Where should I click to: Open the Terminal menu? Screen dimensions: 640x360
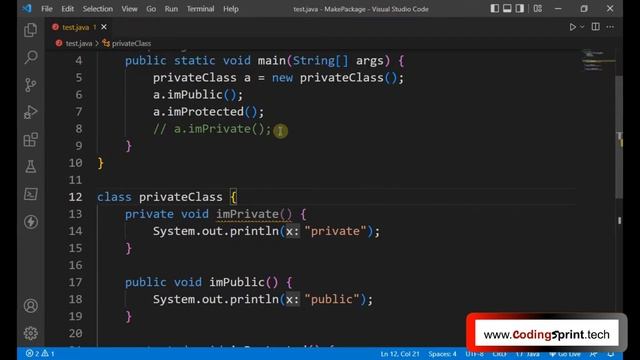(x=200, y=9)
